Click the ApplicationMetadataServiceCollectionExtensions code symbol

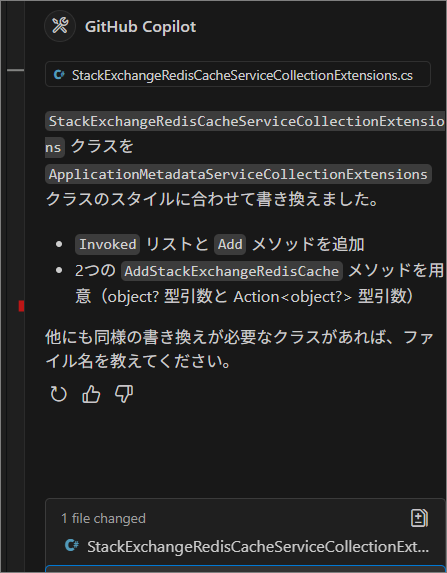238,174
